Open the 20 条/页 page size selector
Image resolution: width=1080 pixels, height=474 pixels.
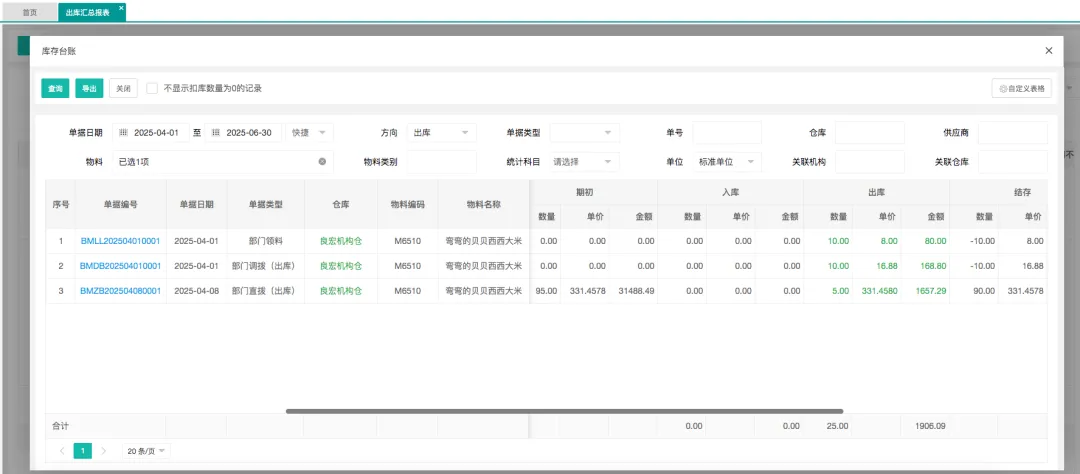(146, 451)
